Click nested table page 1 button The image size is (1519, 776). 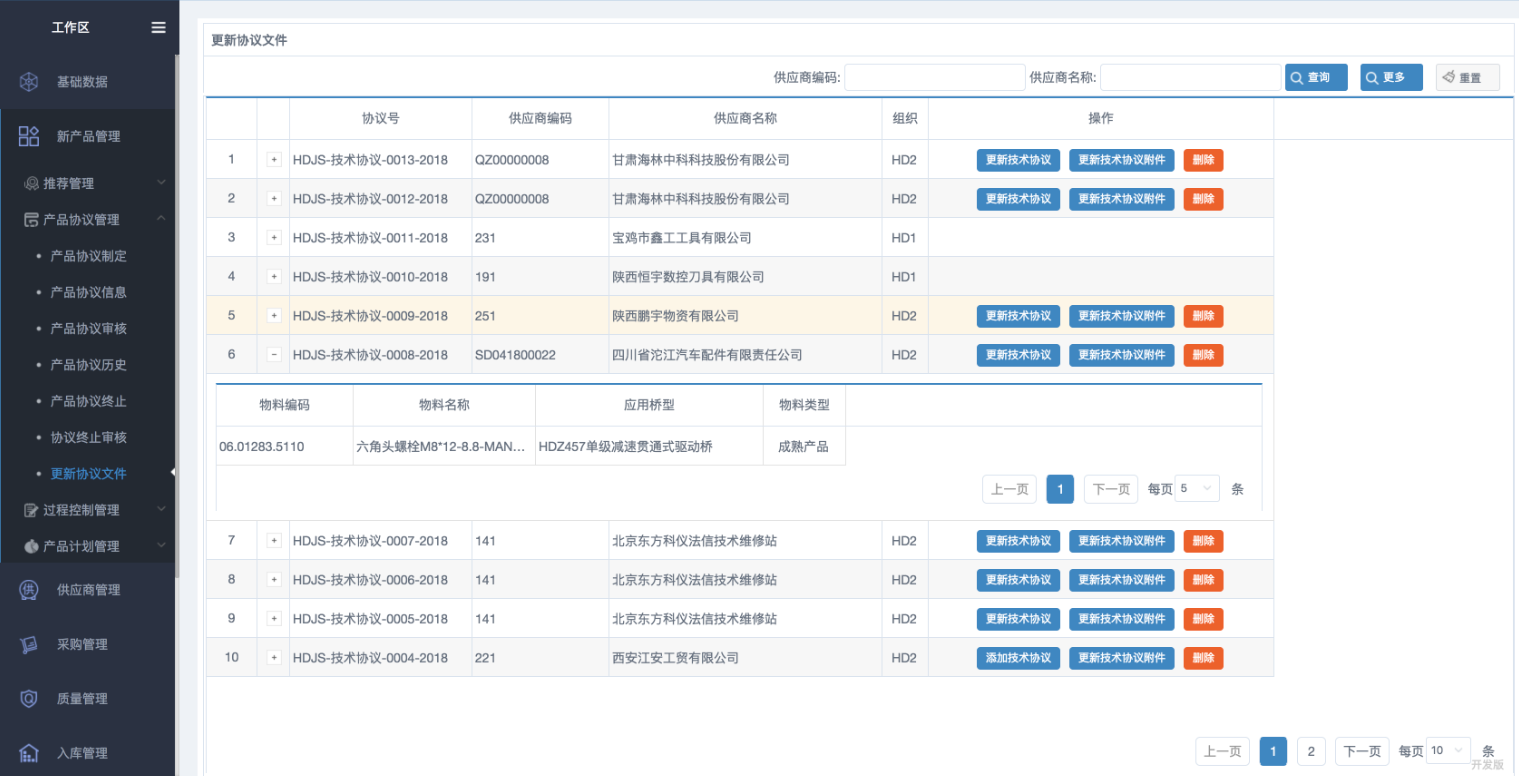(x=1060, y=489)
